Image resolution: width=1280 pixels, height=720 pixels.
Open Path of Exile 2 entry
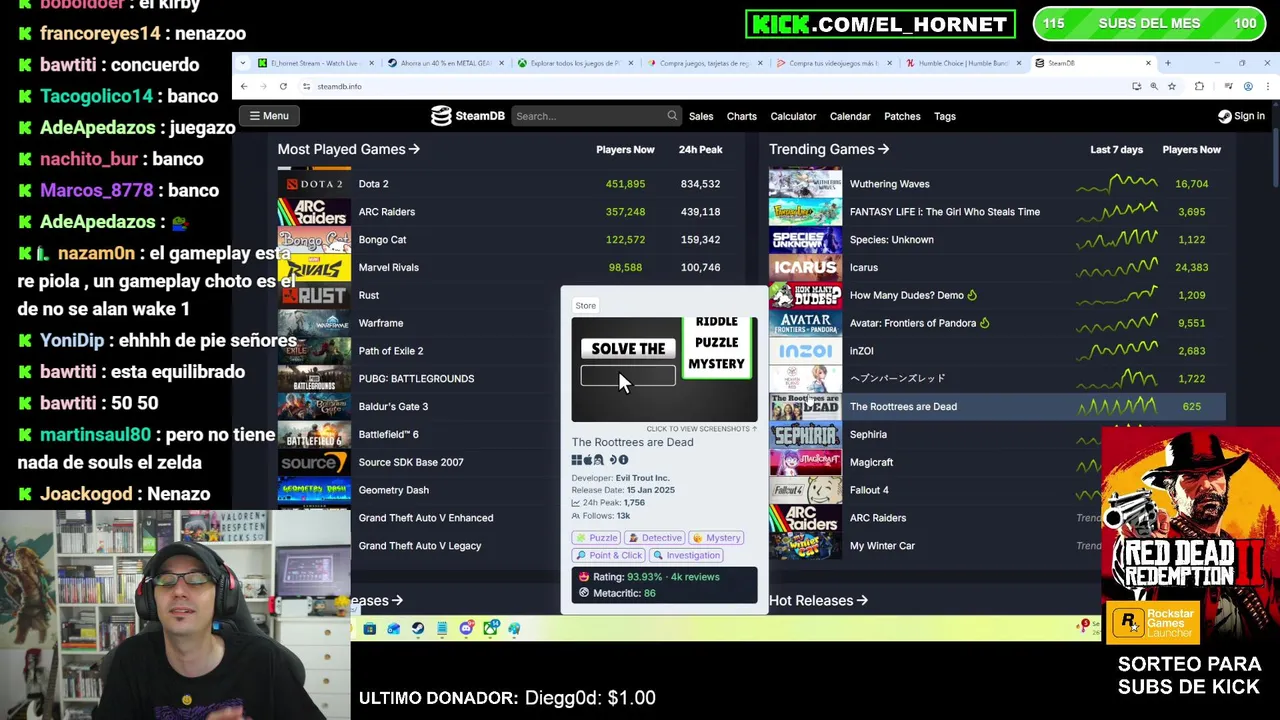[391, 351]
